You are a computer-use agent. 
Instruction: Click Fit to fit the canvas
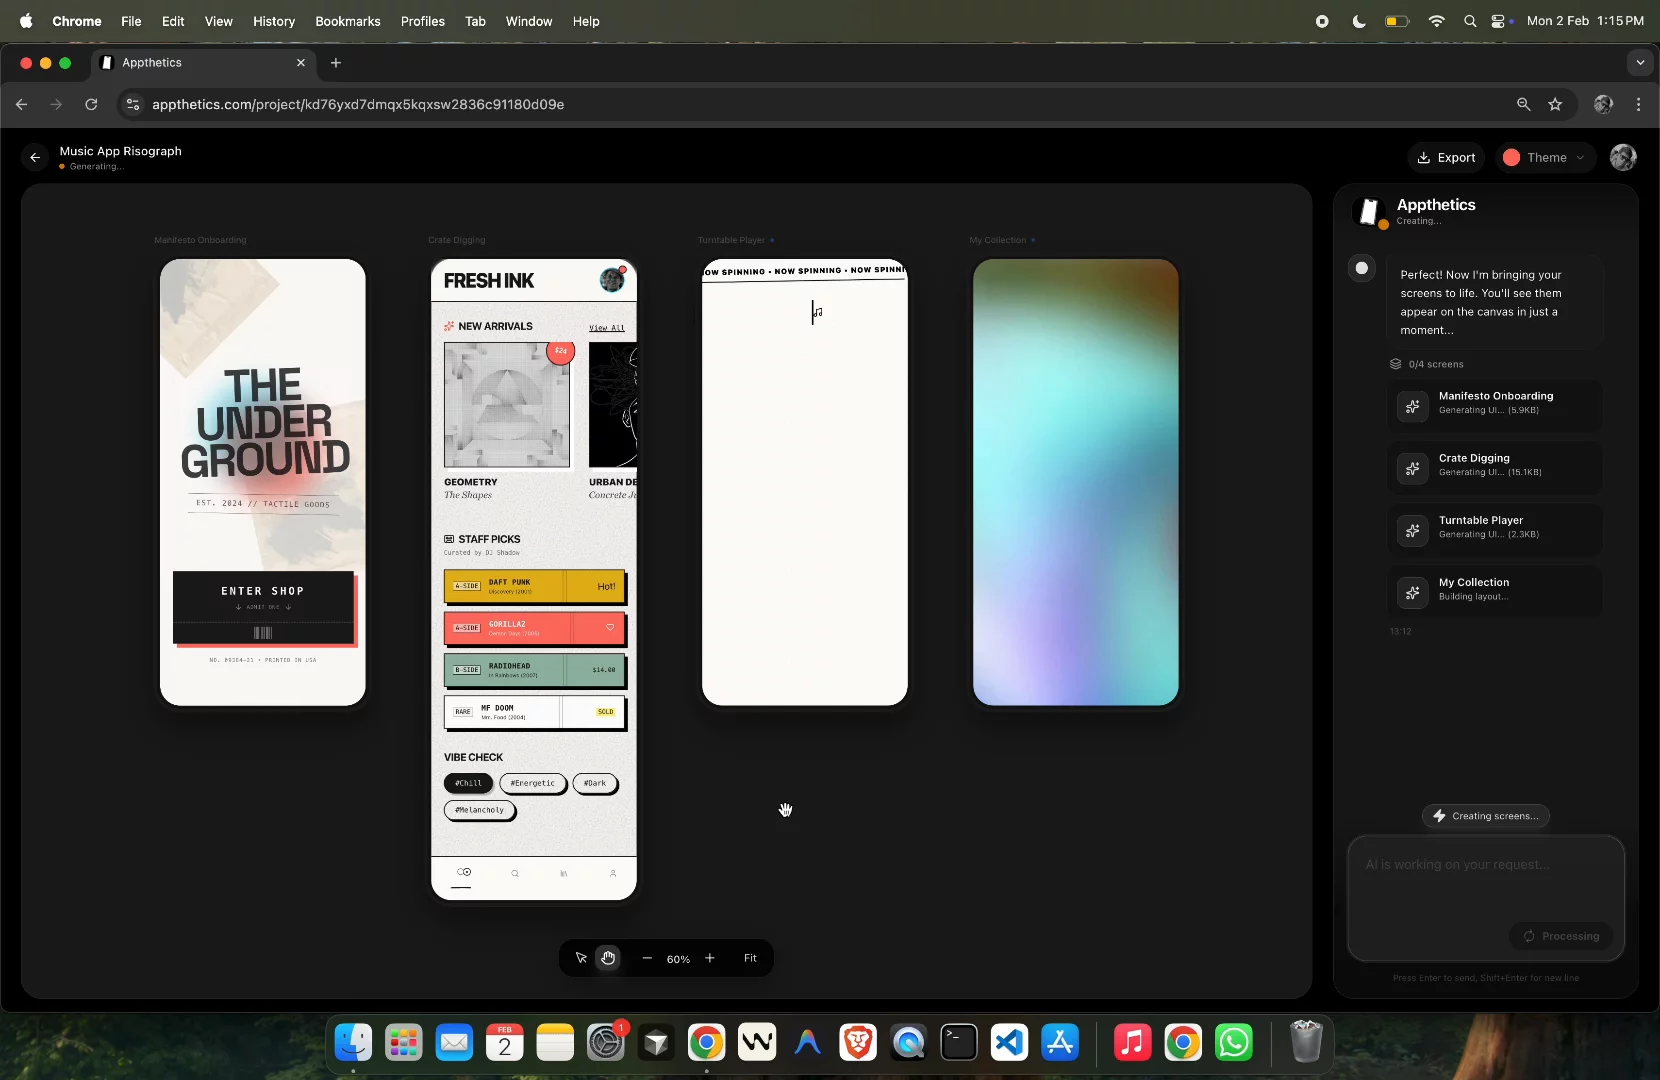coord(751,957)
